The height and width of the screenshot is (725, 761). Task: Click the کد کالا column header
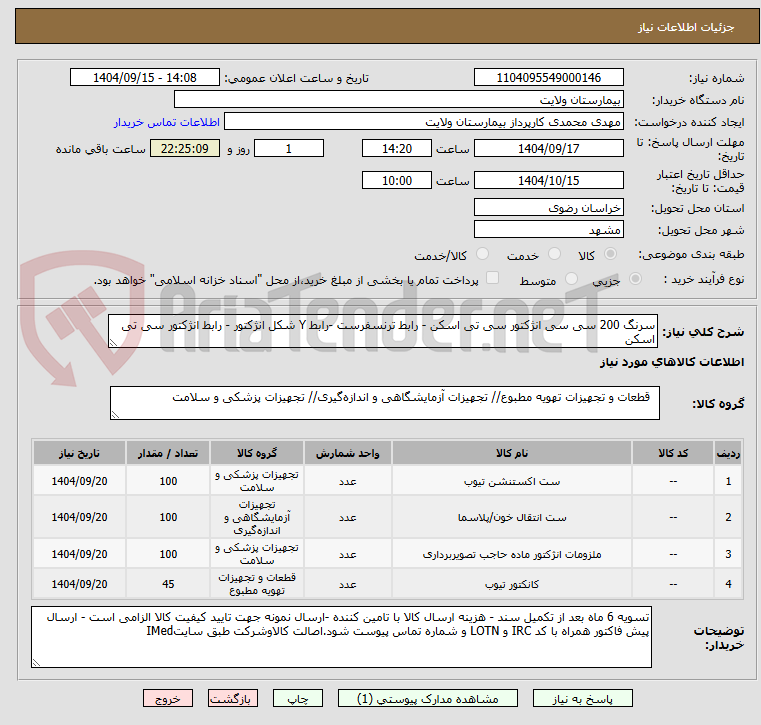click(x=673, y=453)
